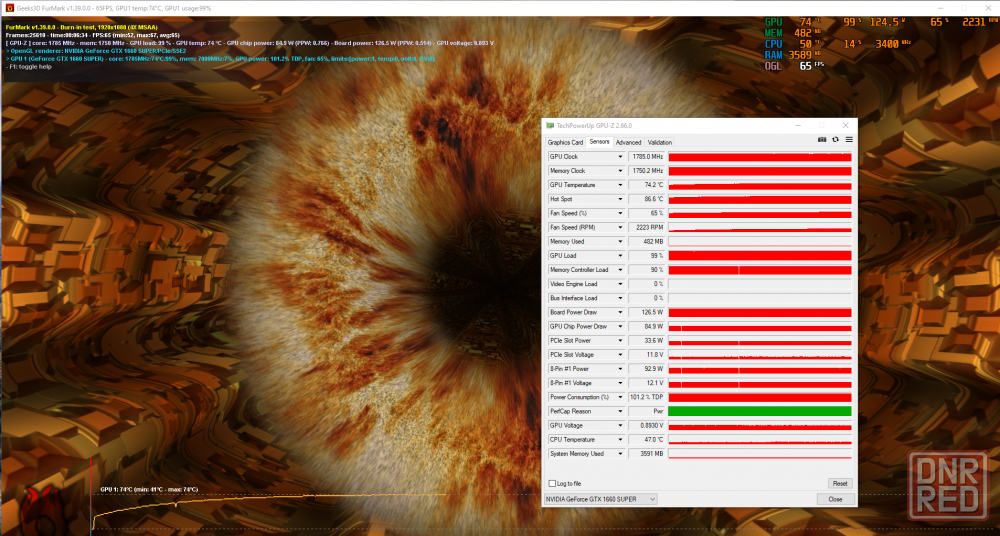The image size is (1000, 536).
Task: Expand the GPU Load sensor dropdown
Action: (619, 256)
